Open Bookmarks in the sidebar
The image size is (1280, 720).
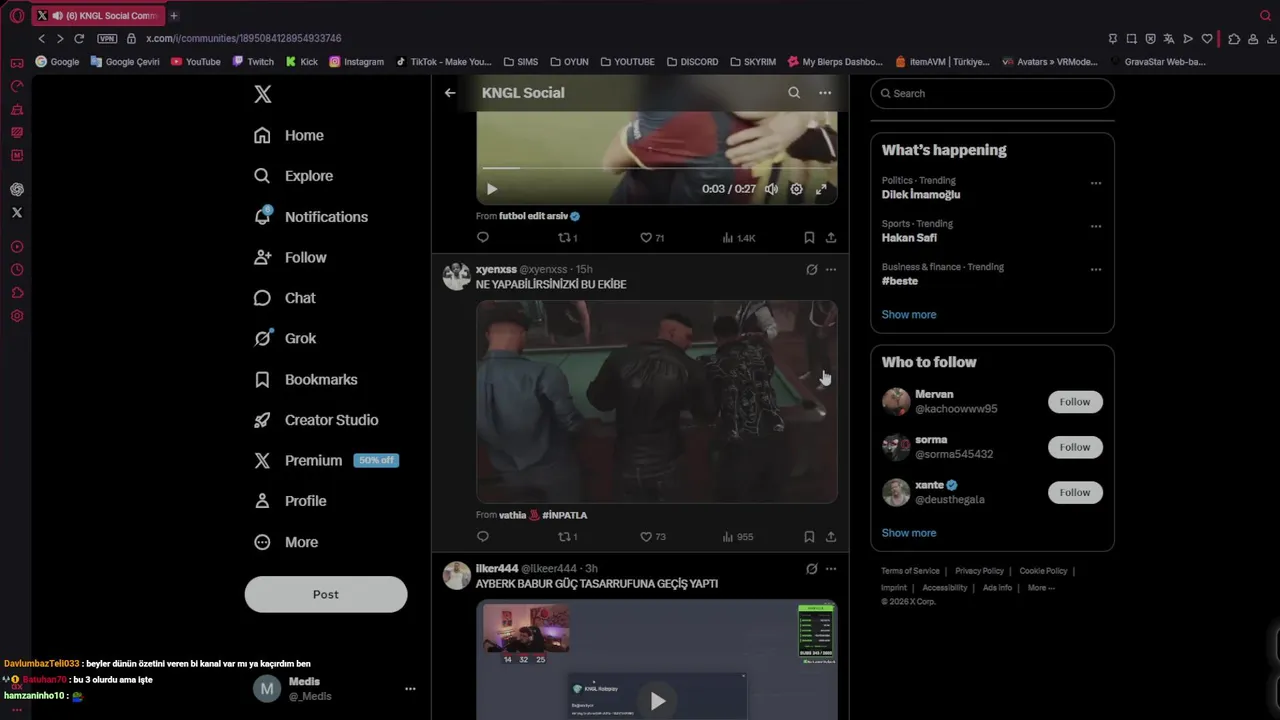306,379
